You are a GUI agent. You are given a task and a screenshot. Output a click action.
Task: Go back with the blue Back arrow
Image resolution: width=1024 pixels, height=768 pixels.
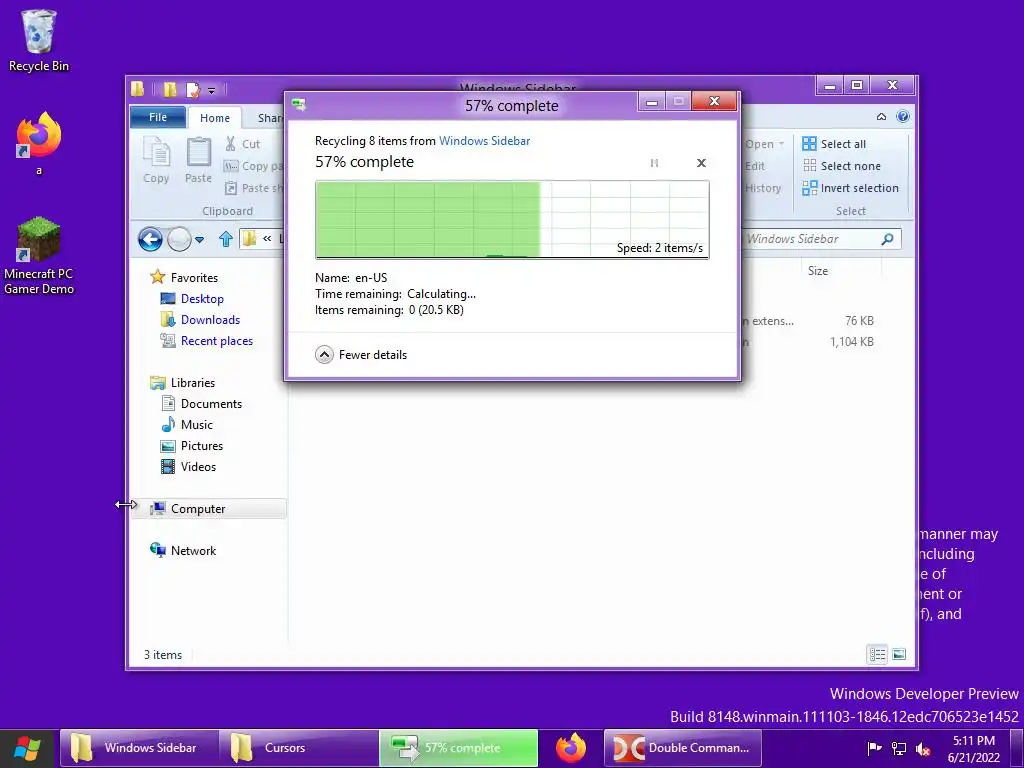tap(150, 239)
